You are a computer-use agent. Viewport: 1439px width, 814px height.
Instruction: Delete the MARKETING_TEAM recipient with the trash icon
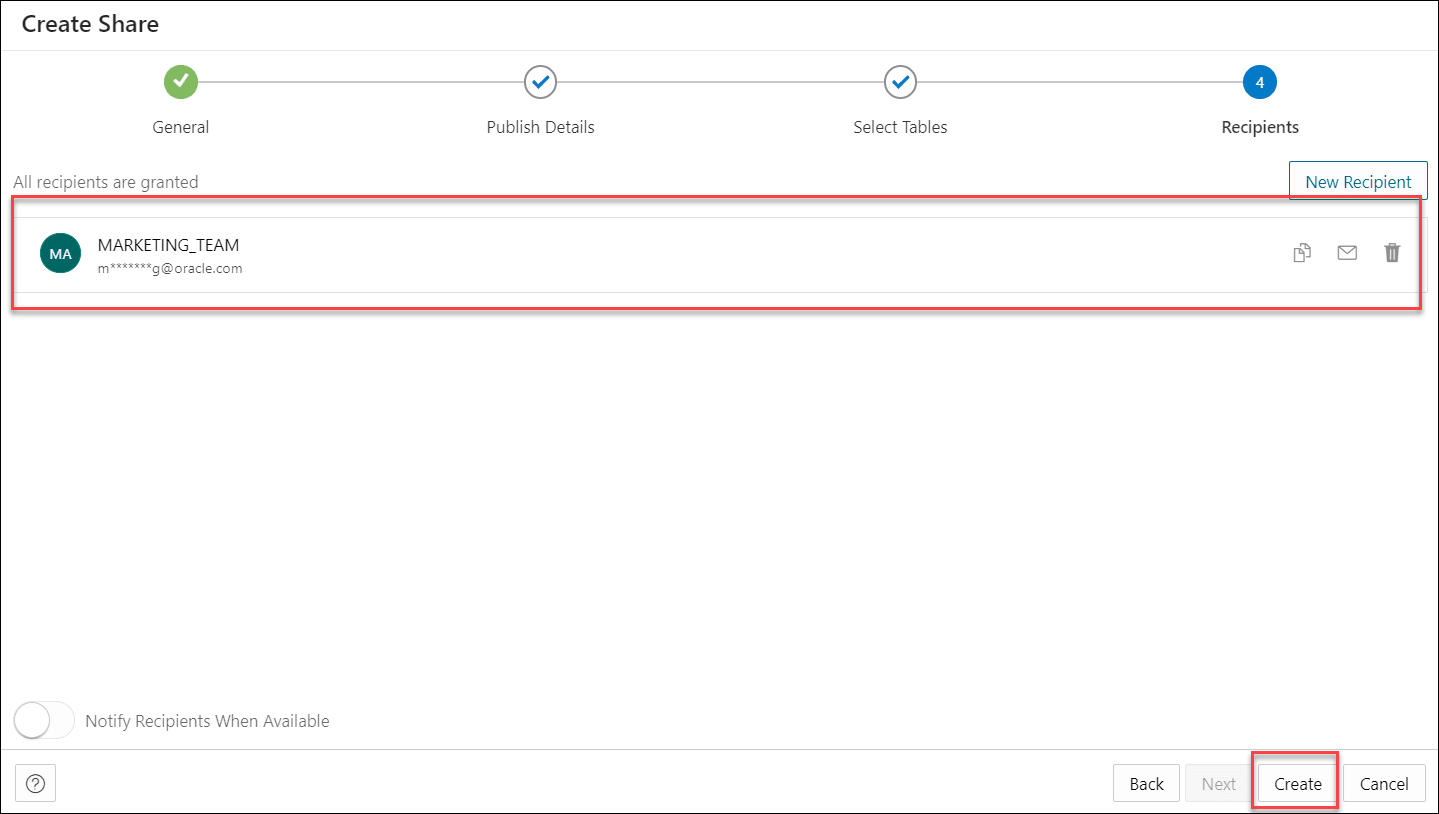pyautogui.click(x=1392, y=252)
